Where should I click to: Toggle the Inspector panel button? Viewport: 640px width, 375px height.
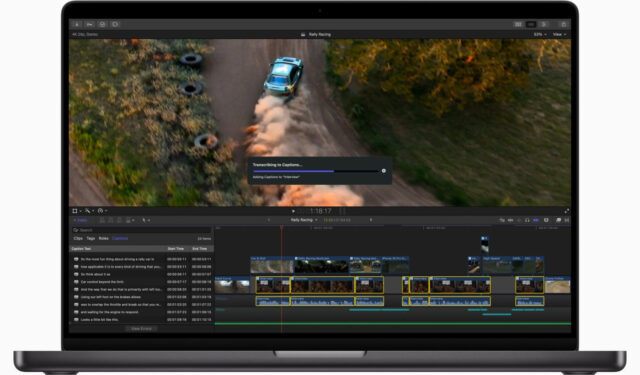(544, 24)
